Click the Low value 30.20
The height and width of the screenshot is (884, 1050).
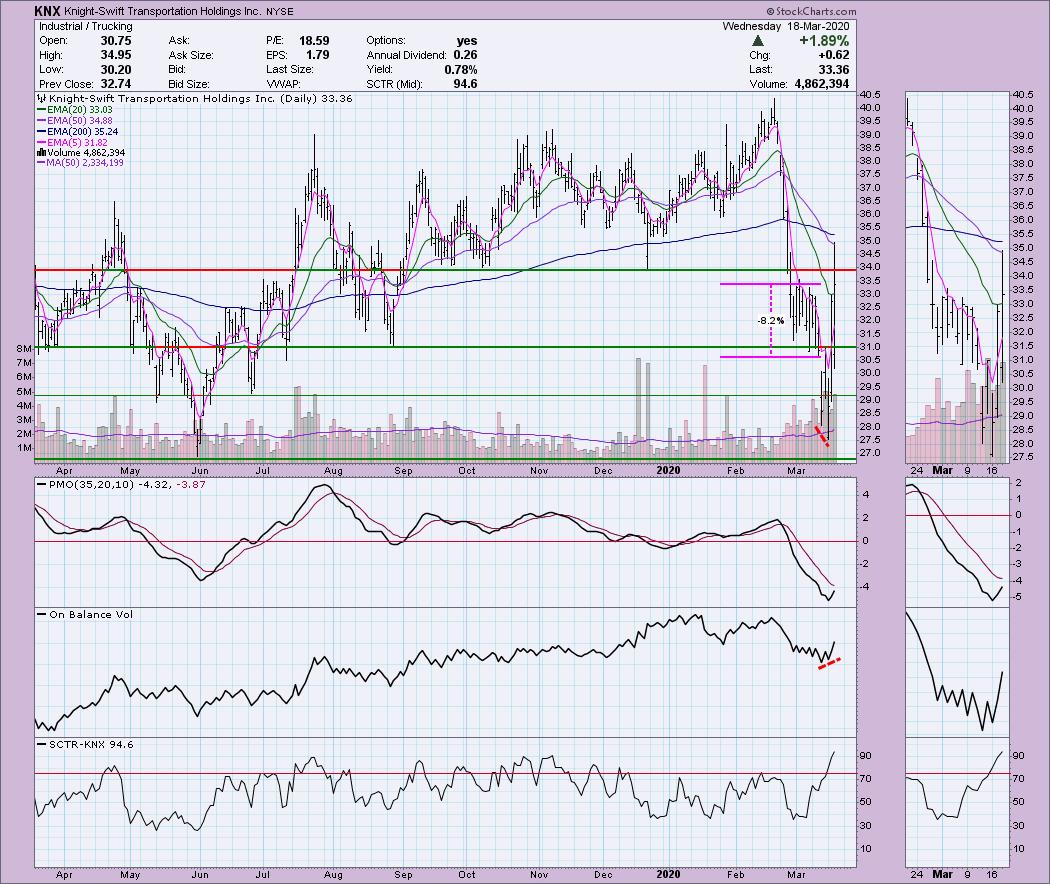pos(116,70)
